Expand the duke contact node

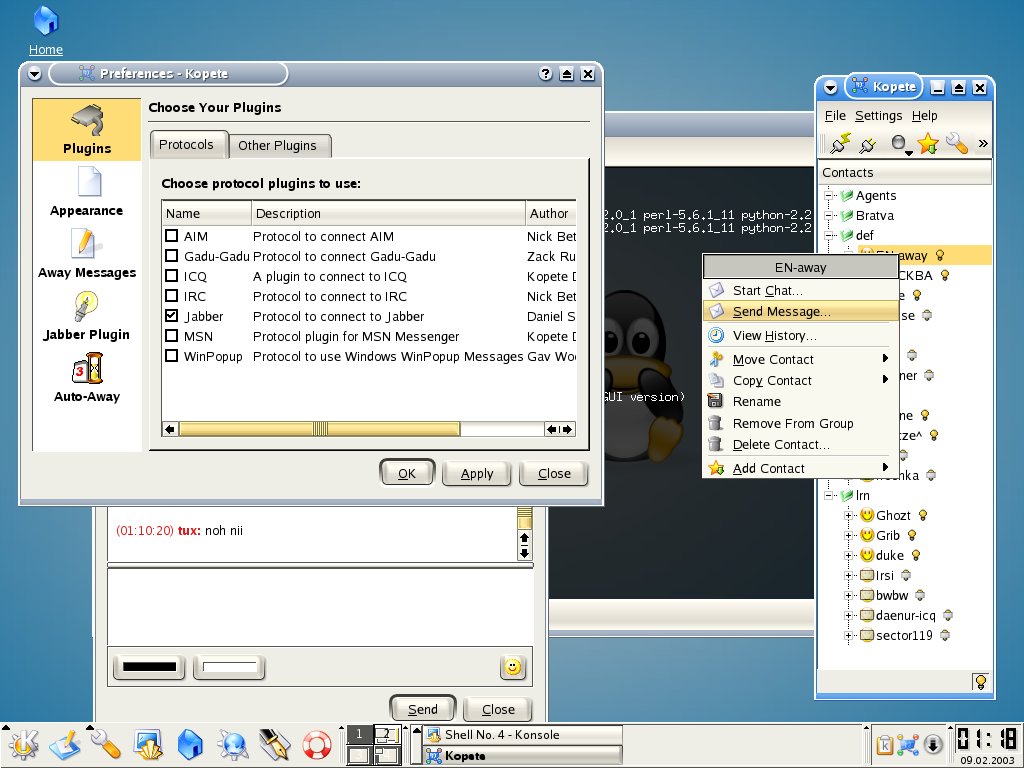(848, 556)
